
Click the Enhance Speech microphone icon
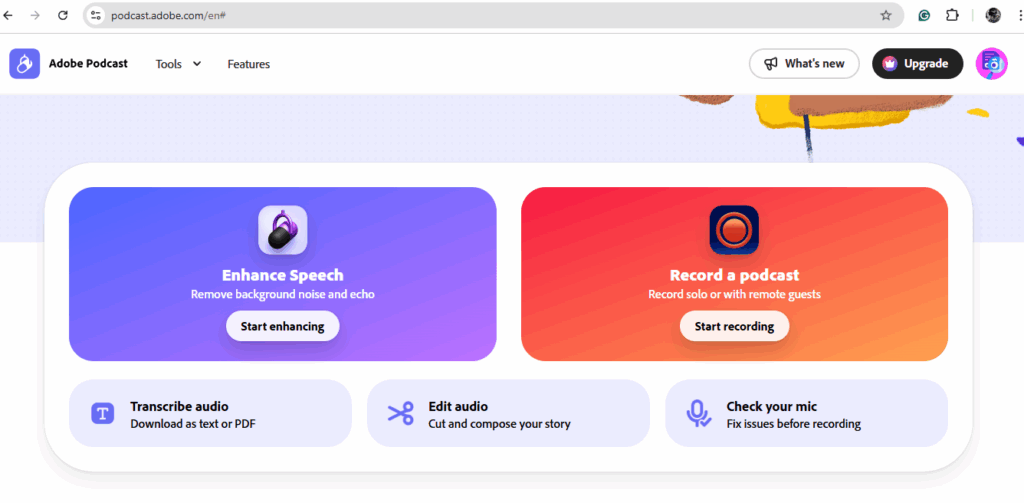point(283,230)
